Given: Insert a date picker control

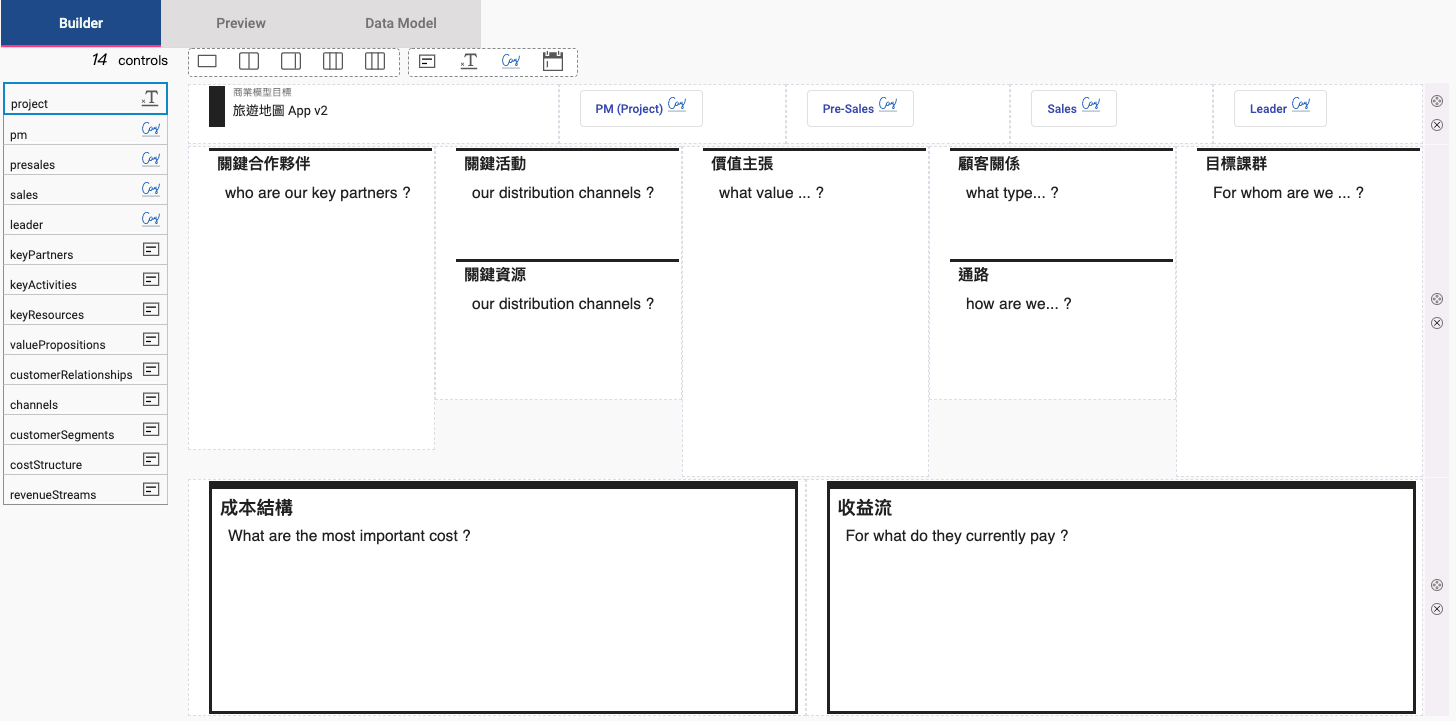Looking at the screenshot, I should tap(553, 61).
